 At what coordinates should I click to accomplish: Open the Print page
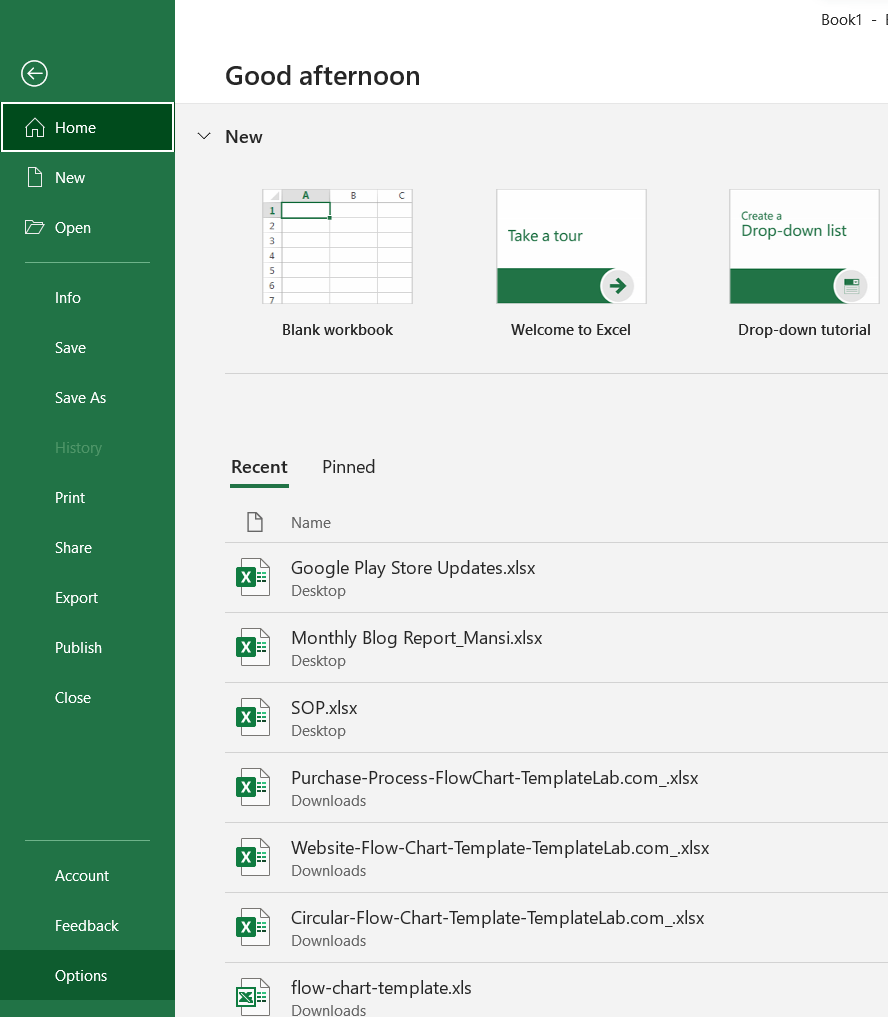click(69, 497)
